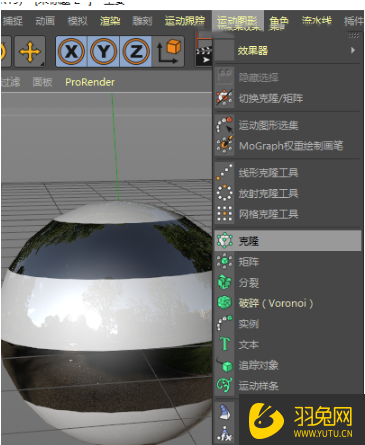Click the 切换克隆/矩阵 icon
The height and width of the screenshot is (445, 365).
coord(225,97)
